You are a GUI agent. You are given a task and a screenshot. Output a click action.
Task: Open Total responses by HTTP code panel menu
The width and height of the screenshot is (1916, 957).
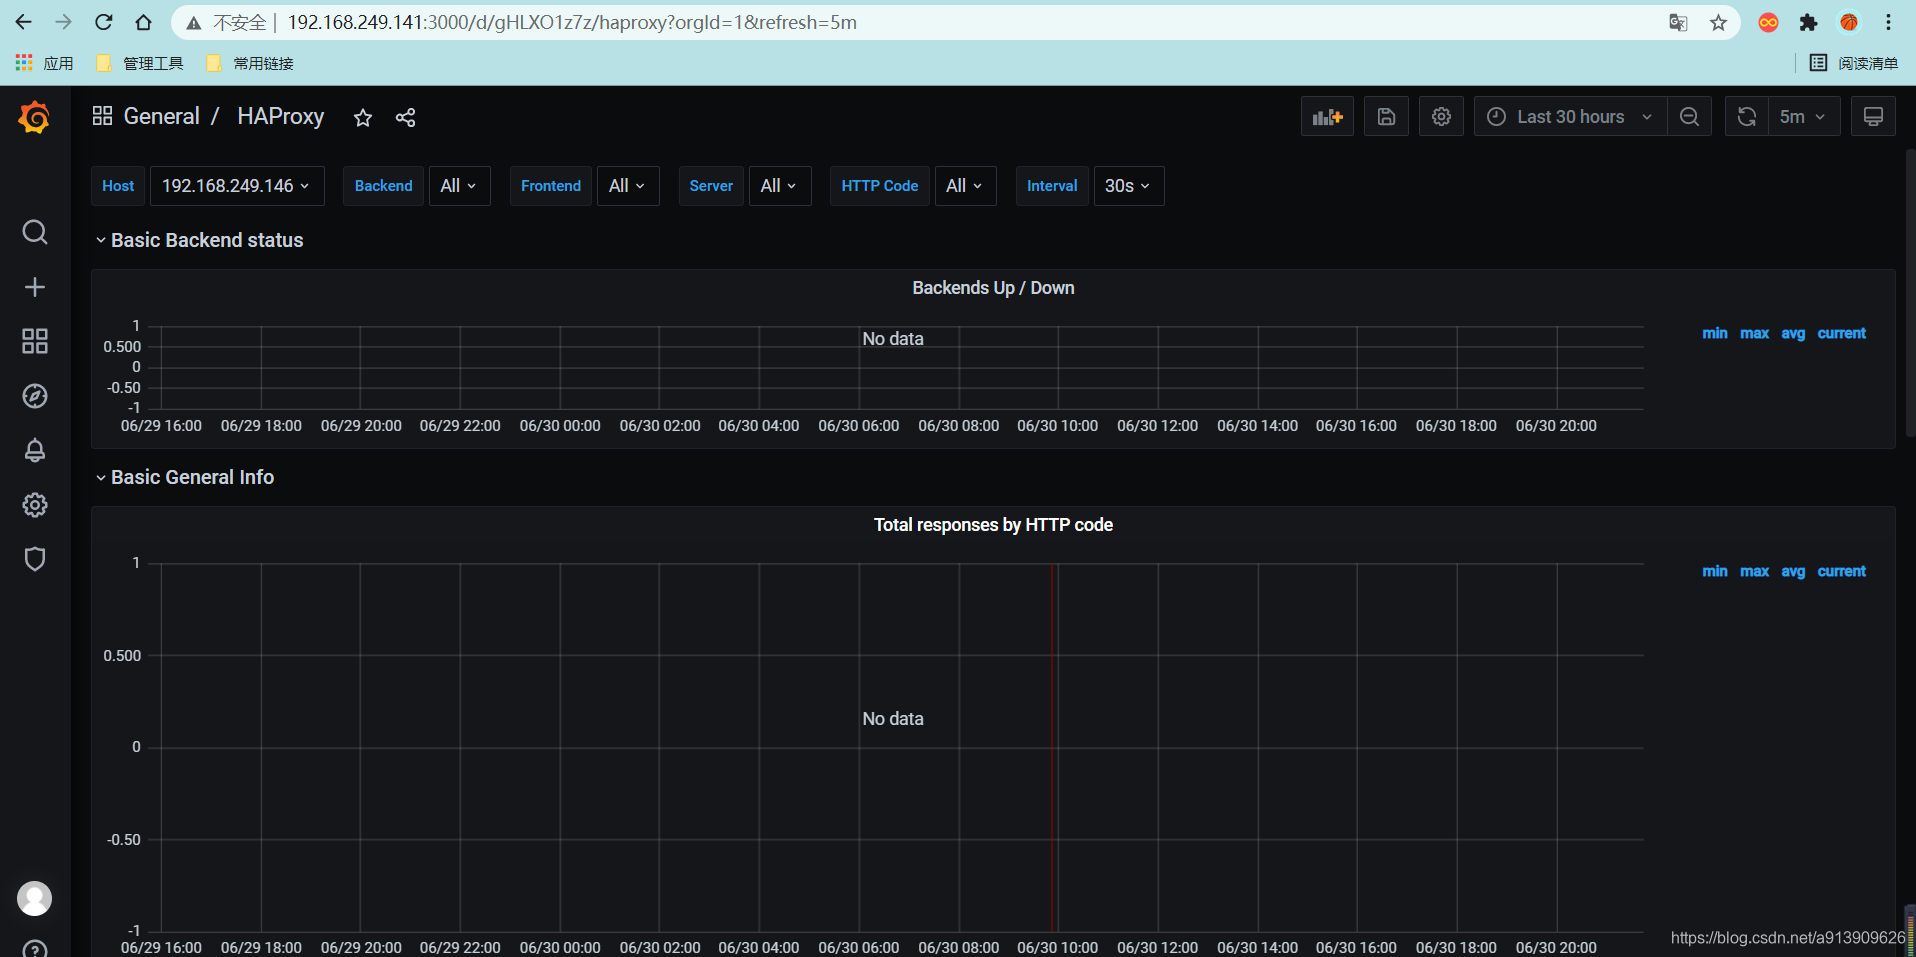[993, 525]
